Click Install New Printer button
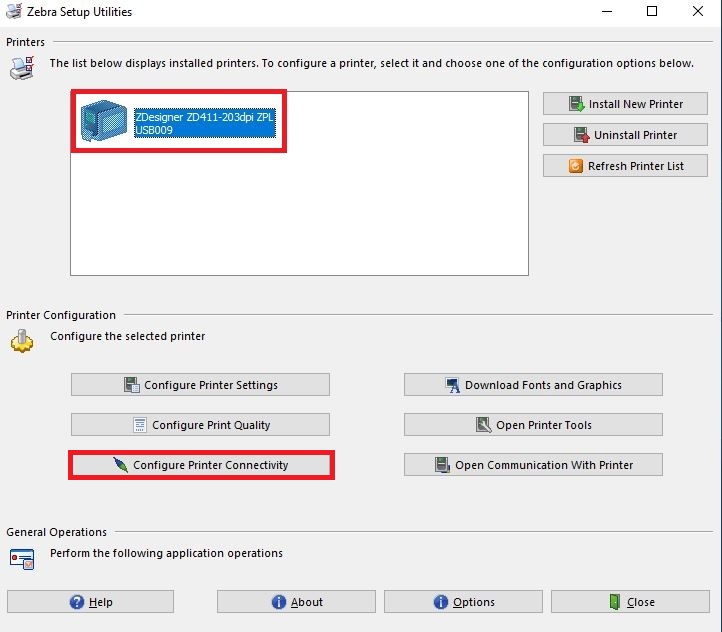722x632 pixels. click(x=625, y=104)
